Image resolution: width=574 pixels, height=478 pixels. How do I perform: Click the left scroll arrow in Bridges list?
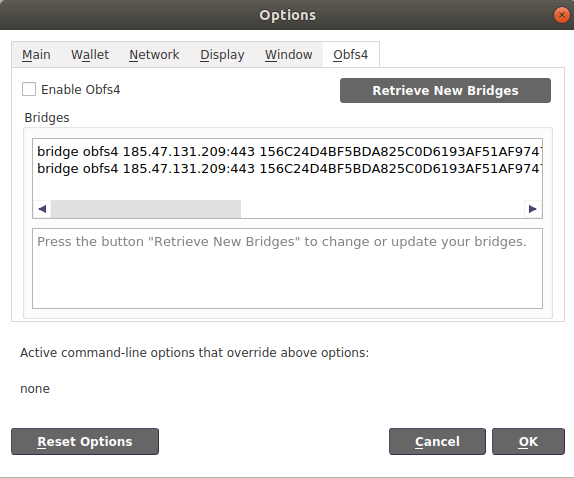42,209
